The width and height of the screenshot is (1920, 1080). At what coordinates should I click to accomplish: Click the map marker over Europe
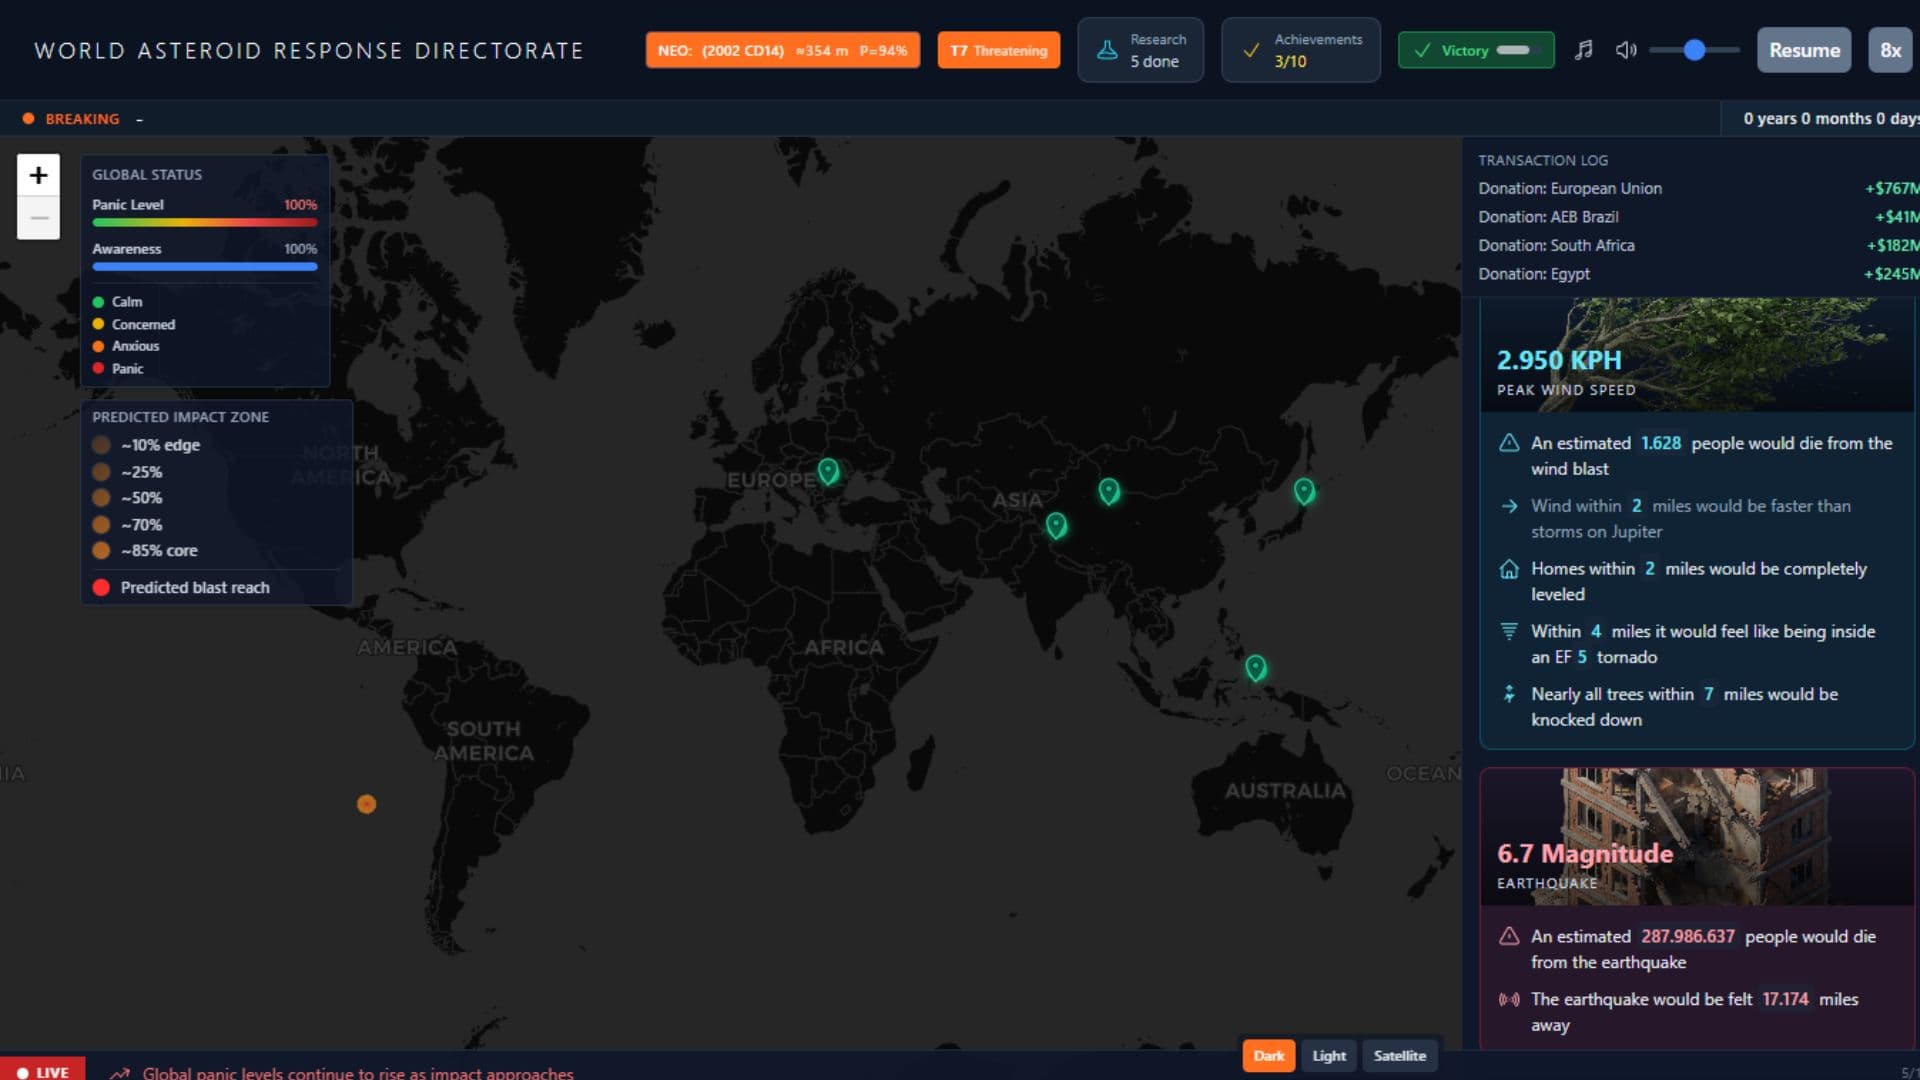828,471
